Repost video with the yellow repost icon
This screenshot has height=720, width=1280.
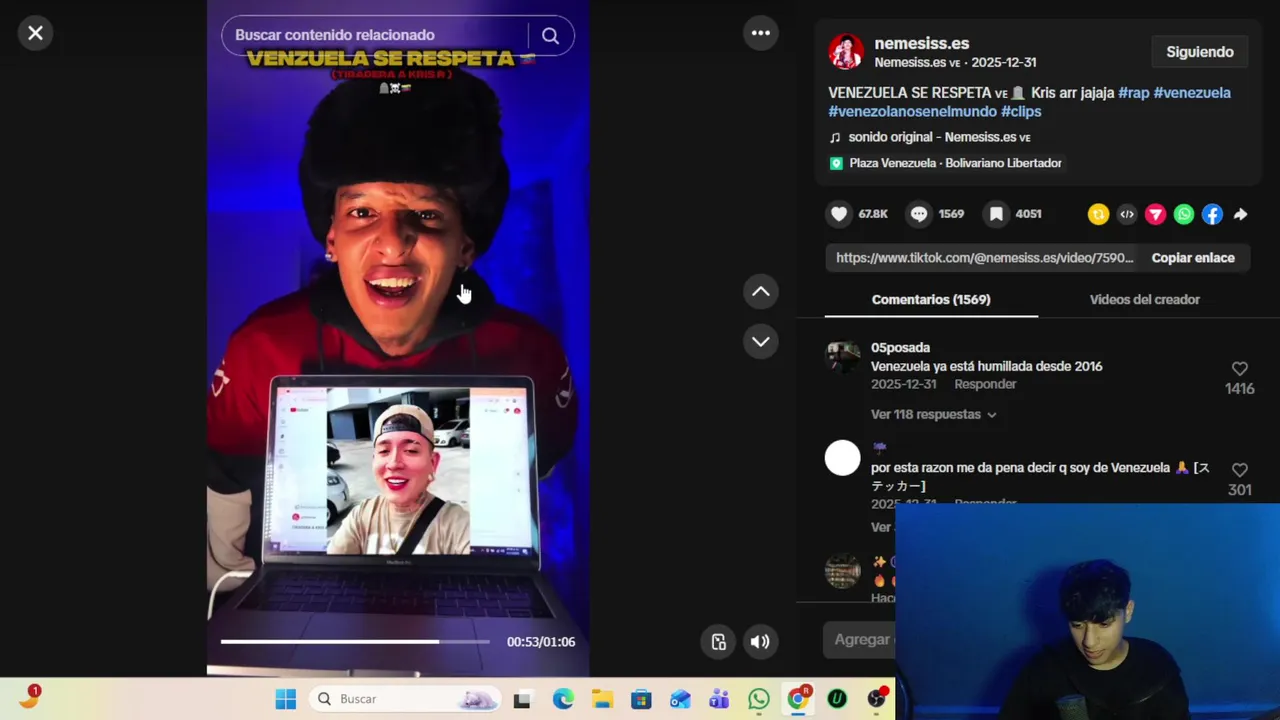point(1098,214)
